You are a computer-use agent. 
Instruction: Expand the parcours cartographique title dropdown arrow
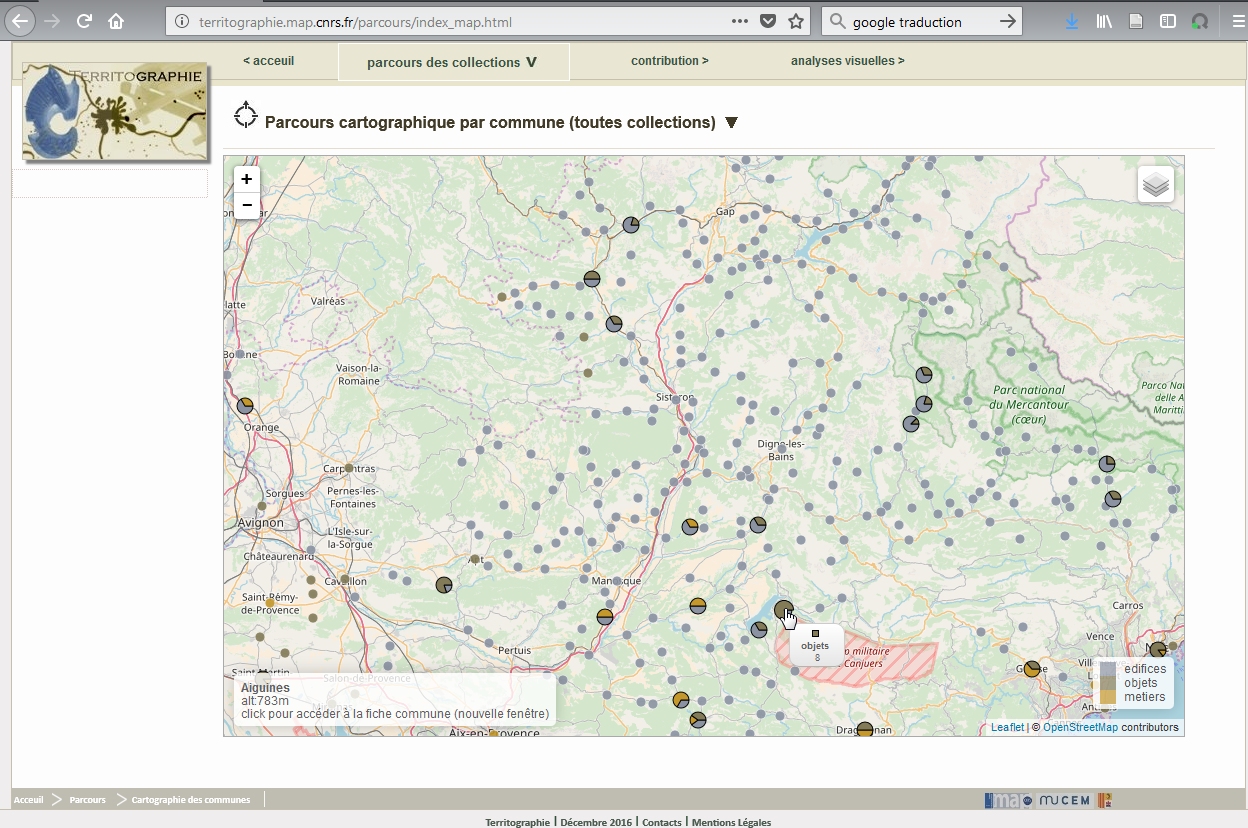(x=731, y=123)
